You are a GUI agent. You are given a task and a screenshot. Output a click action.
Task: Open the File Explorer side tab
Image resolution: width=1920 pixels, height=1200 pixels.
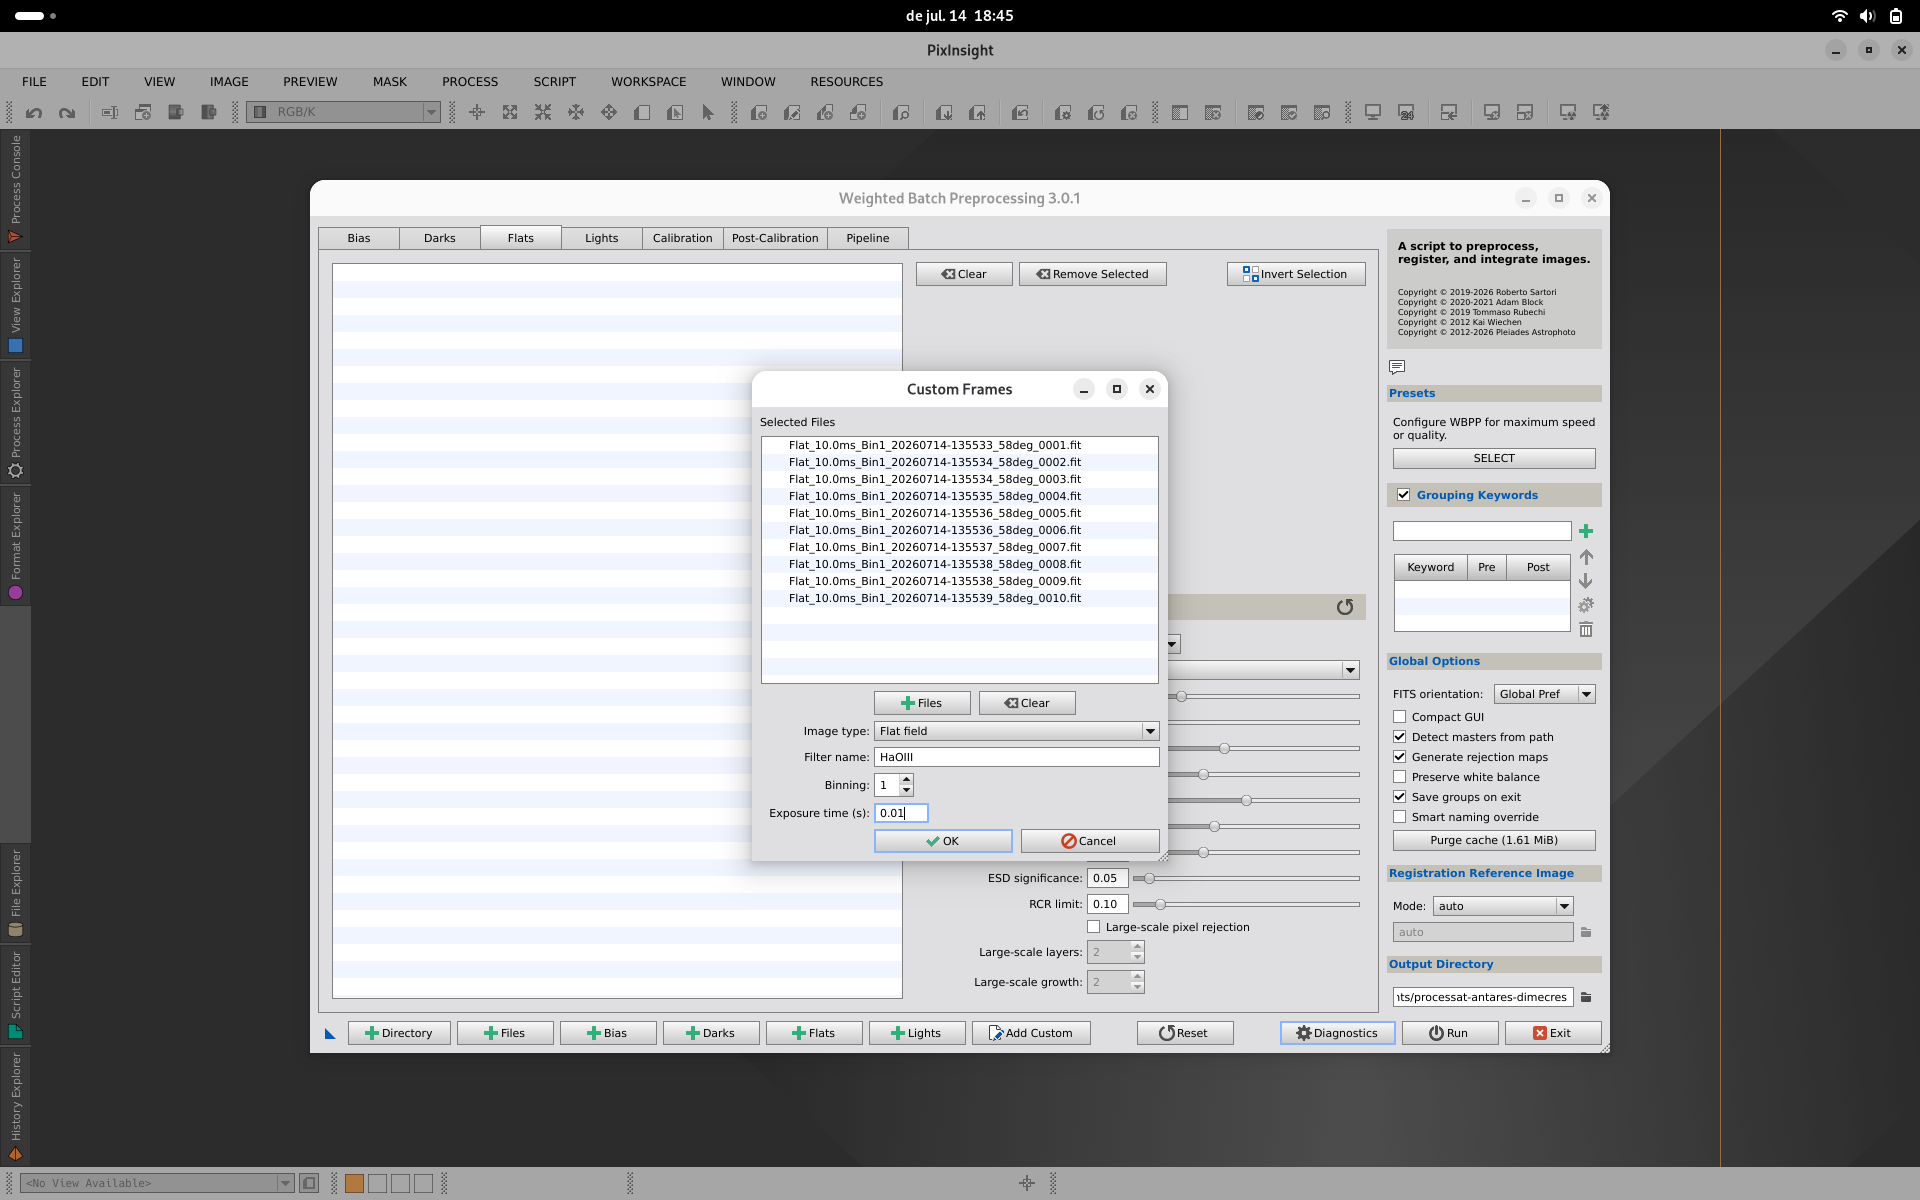[x=15, y=893]
